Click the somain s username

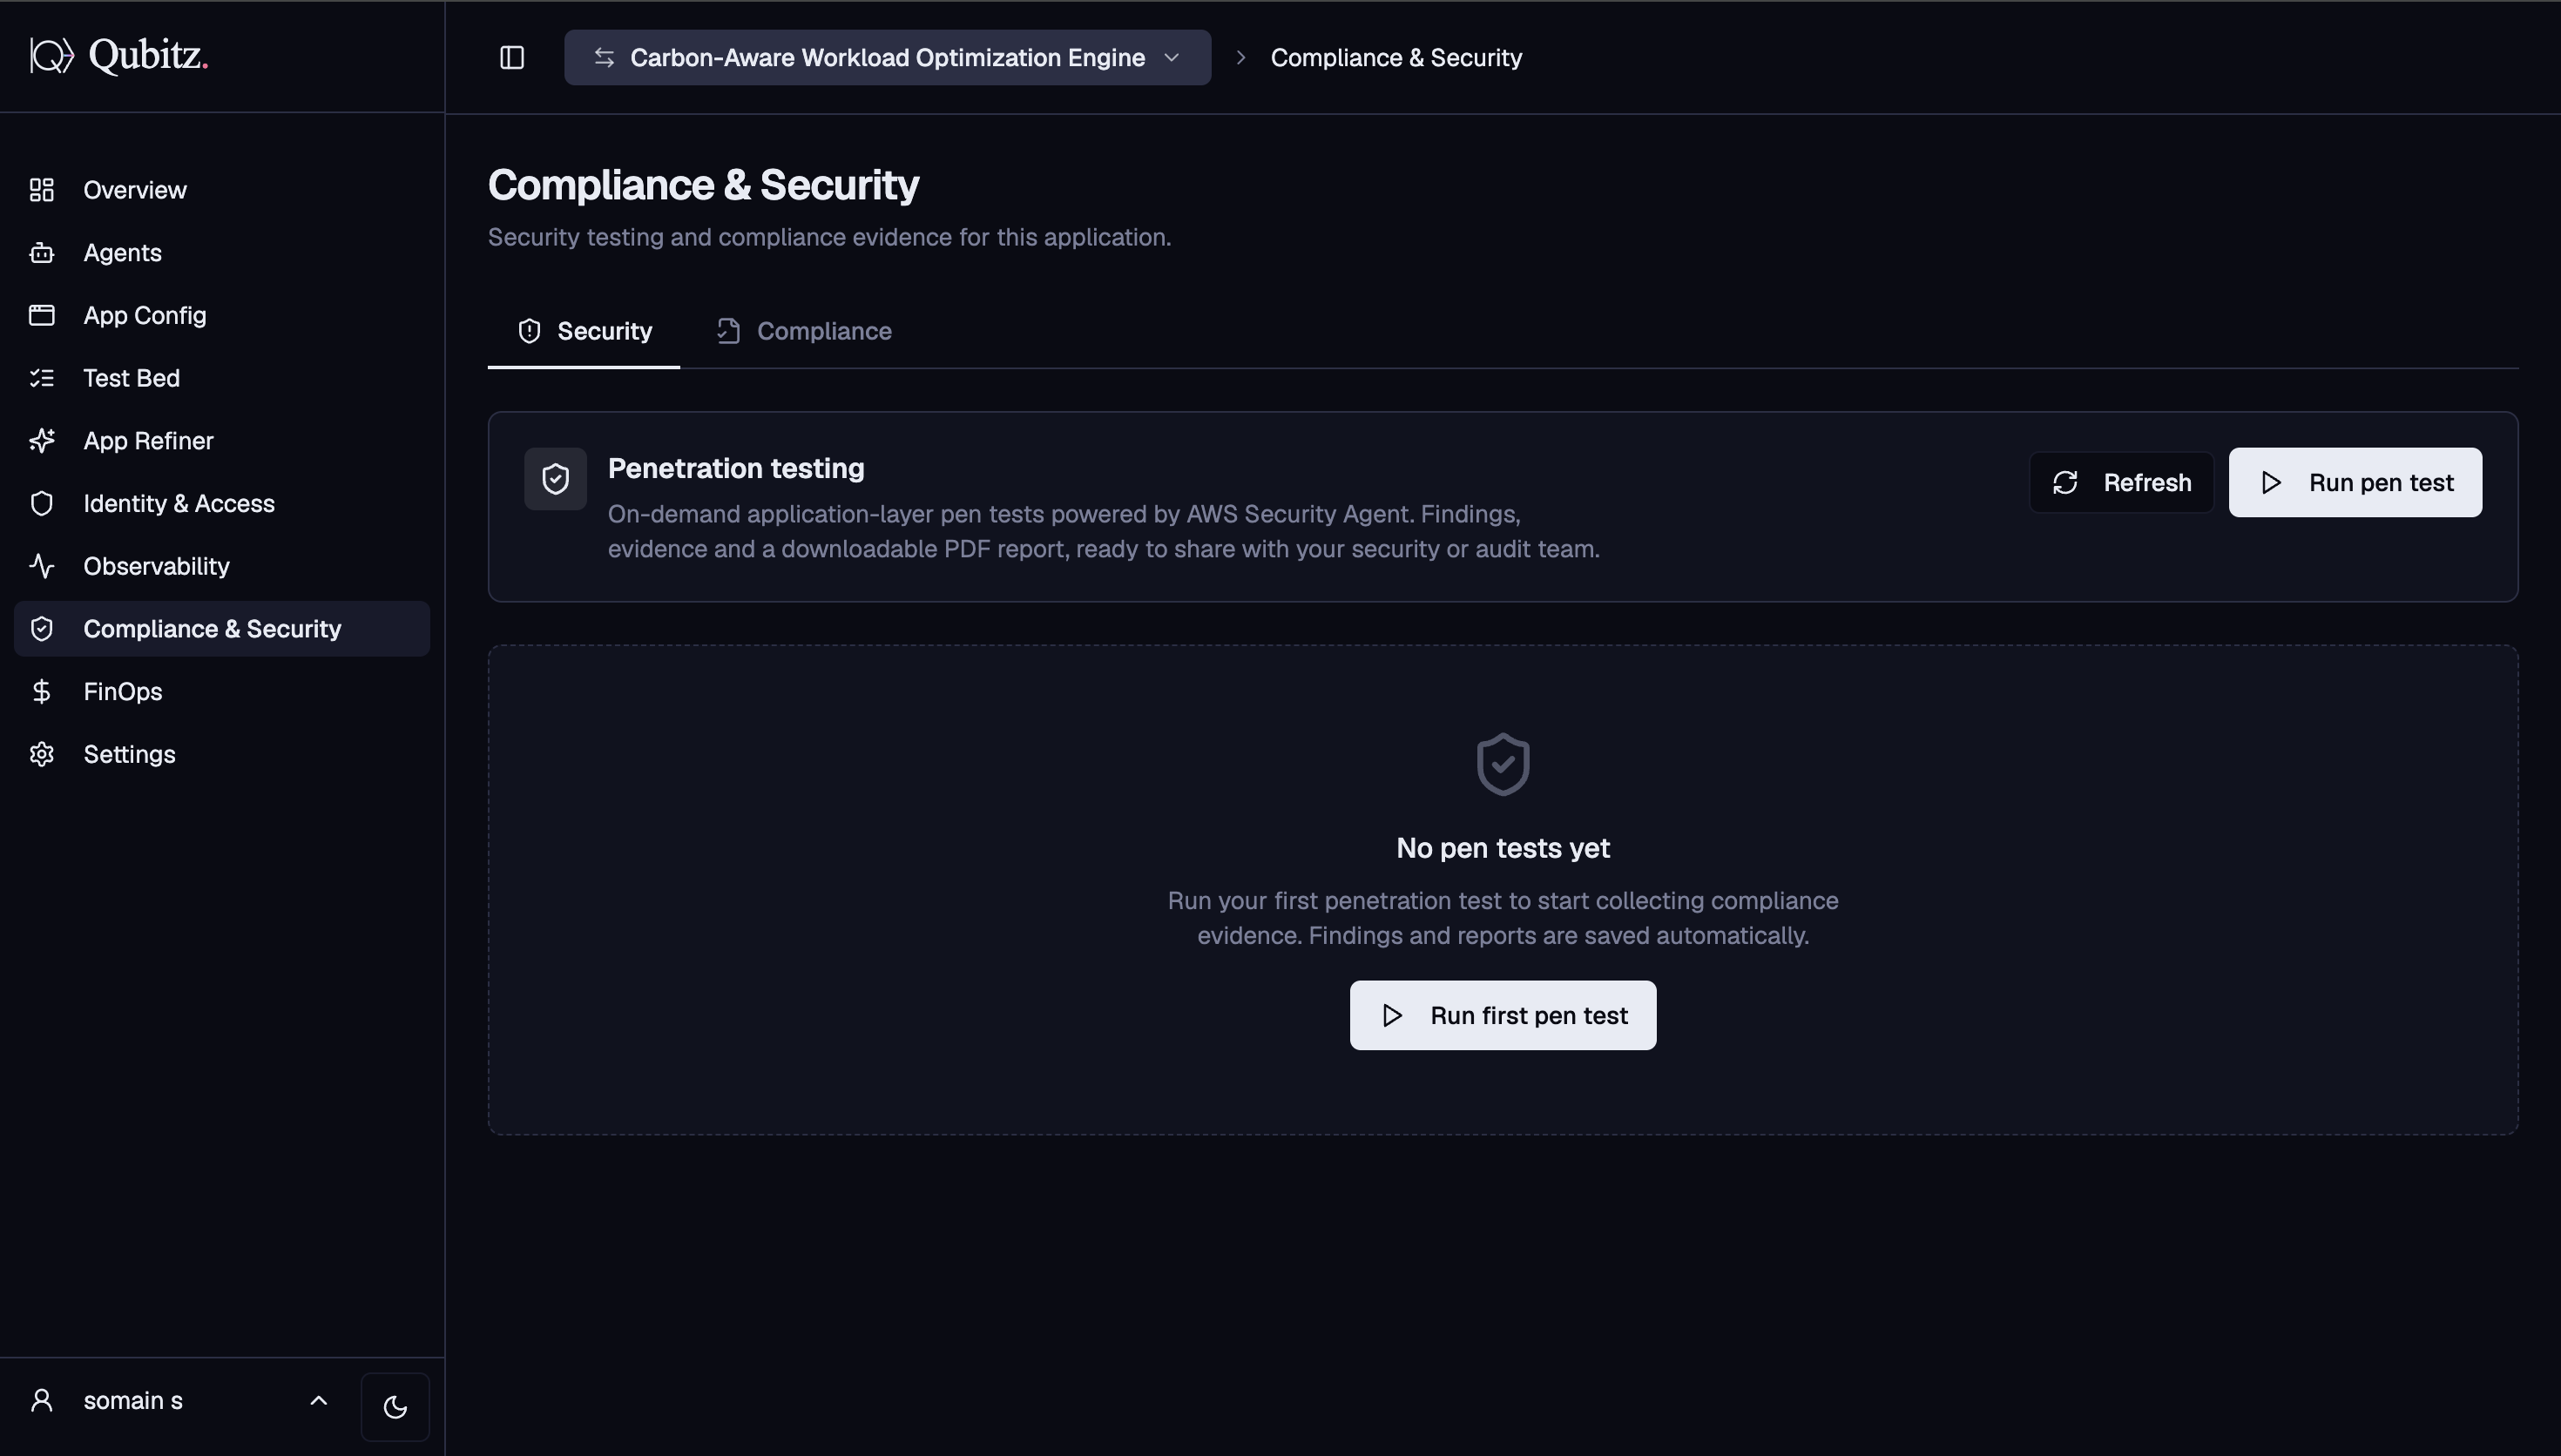[133, 1400]
